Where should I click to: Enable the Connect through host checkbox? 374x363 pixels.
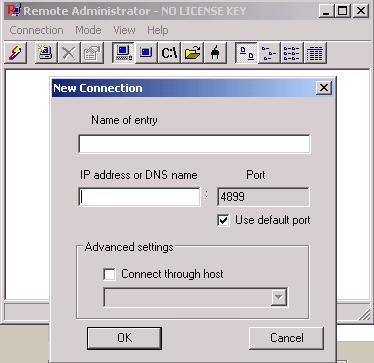point(110,274)
